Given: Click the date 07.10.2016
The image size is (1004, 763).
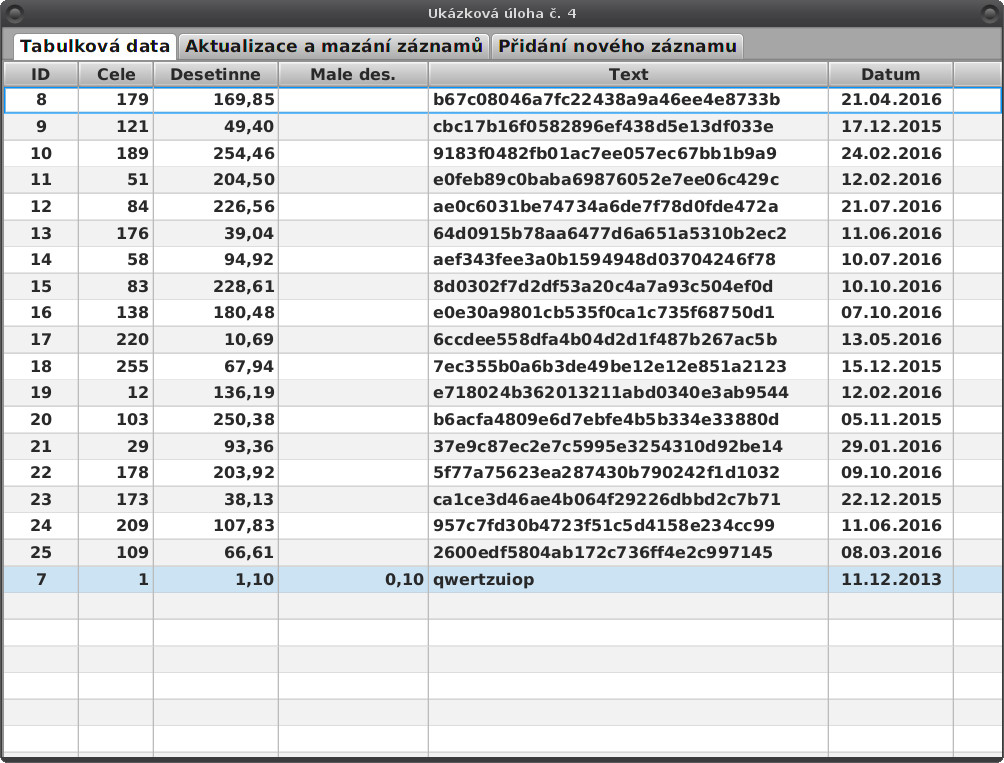Looking at the screenshot, I should (891, 313).
